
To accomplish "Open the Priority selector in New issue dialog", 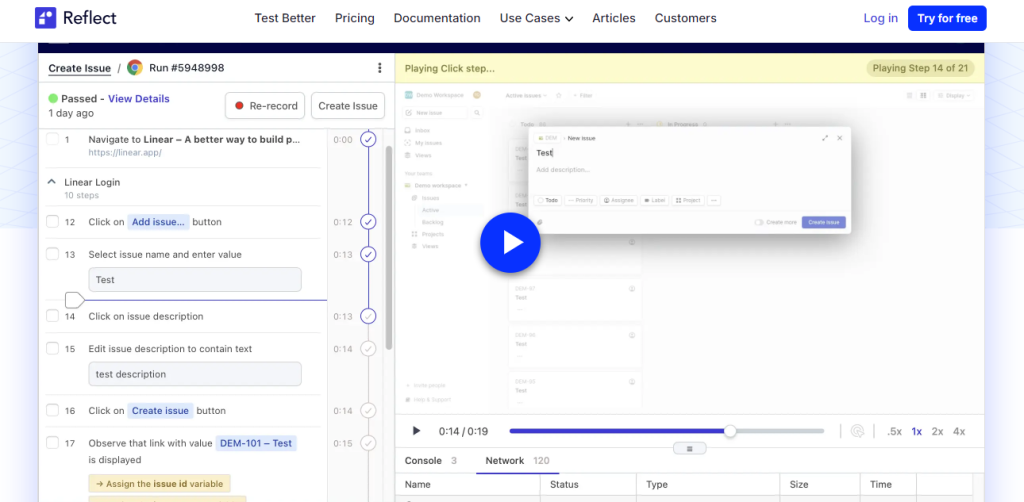I will (x=581, y=200).
